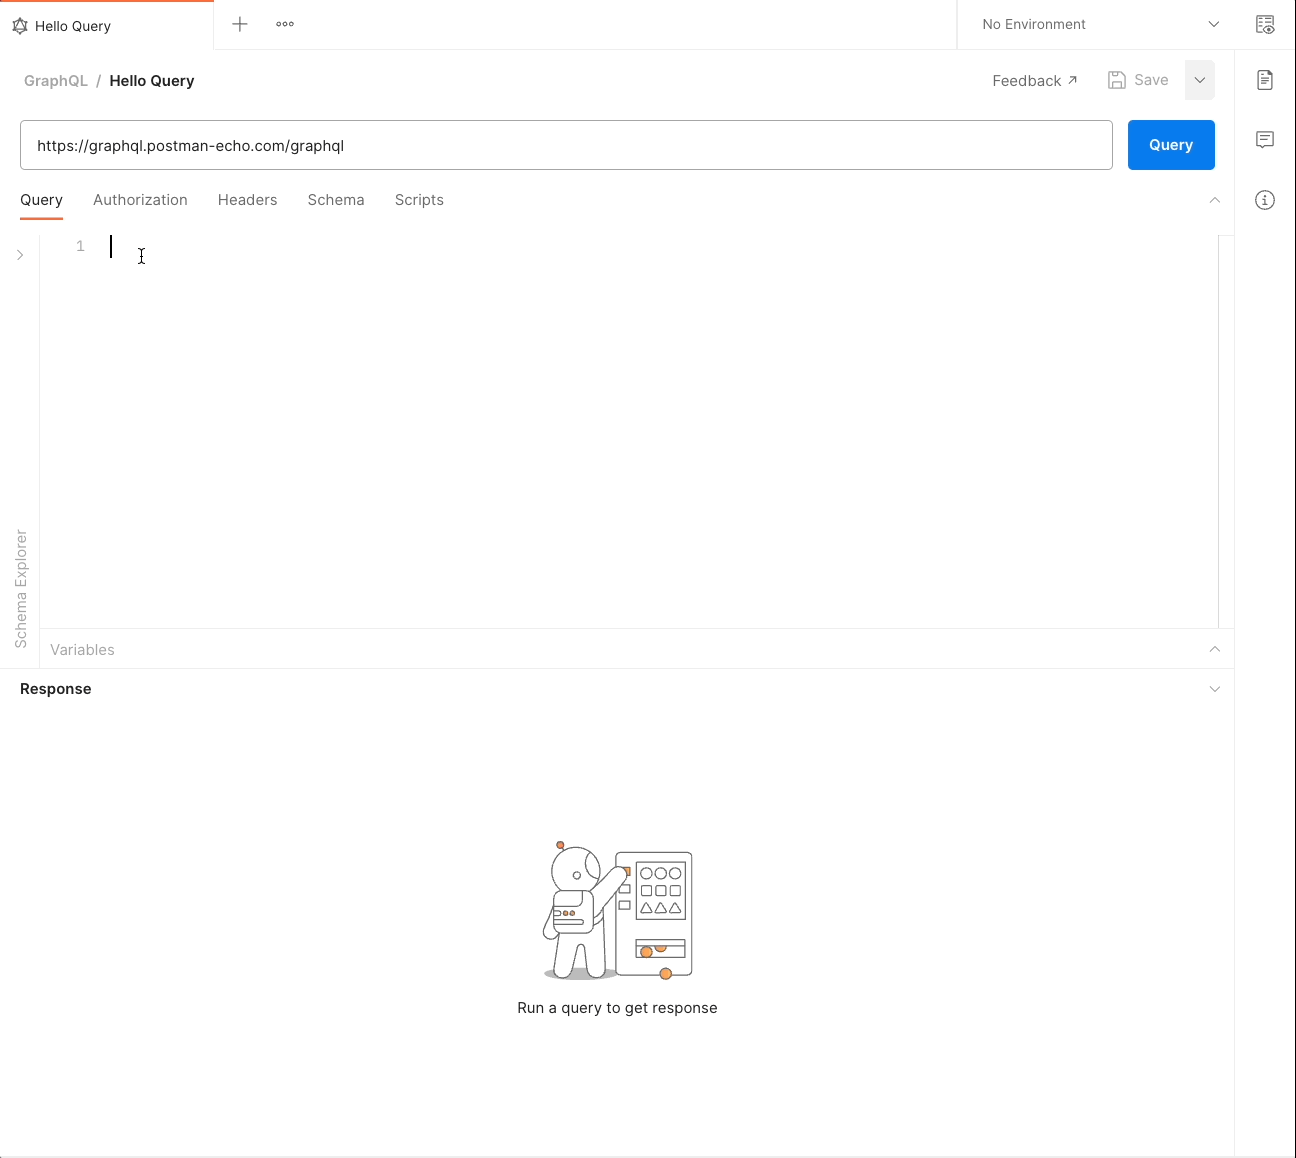Click the three-dot tab options icon

pyautogui.click(x=284, y=24)
